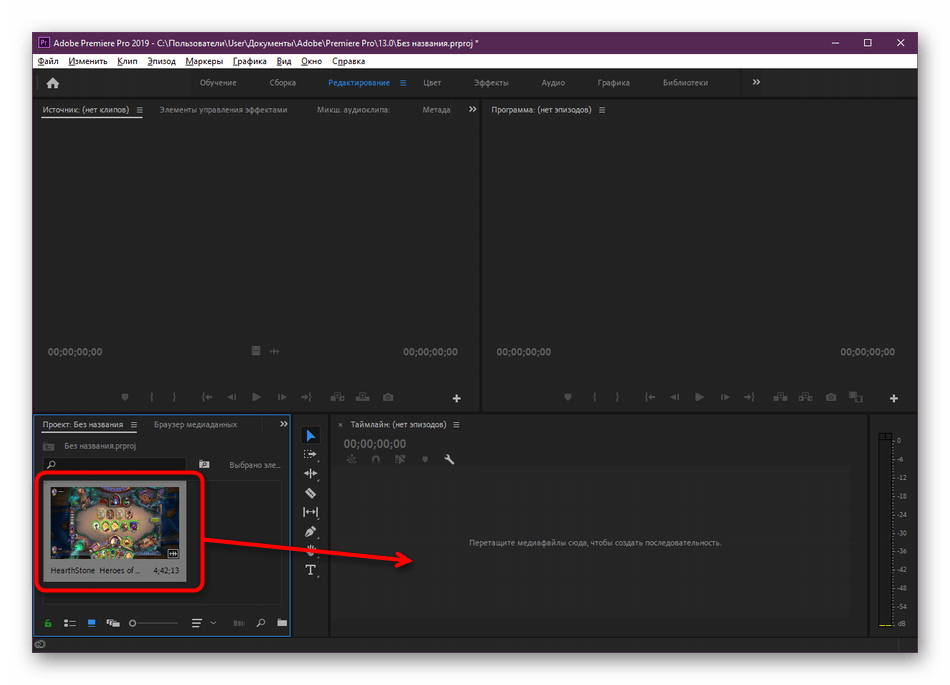Click the Project panel thumbnail zoom slider
This screenshot has width=950, height=685.
[x=153, y=623]
